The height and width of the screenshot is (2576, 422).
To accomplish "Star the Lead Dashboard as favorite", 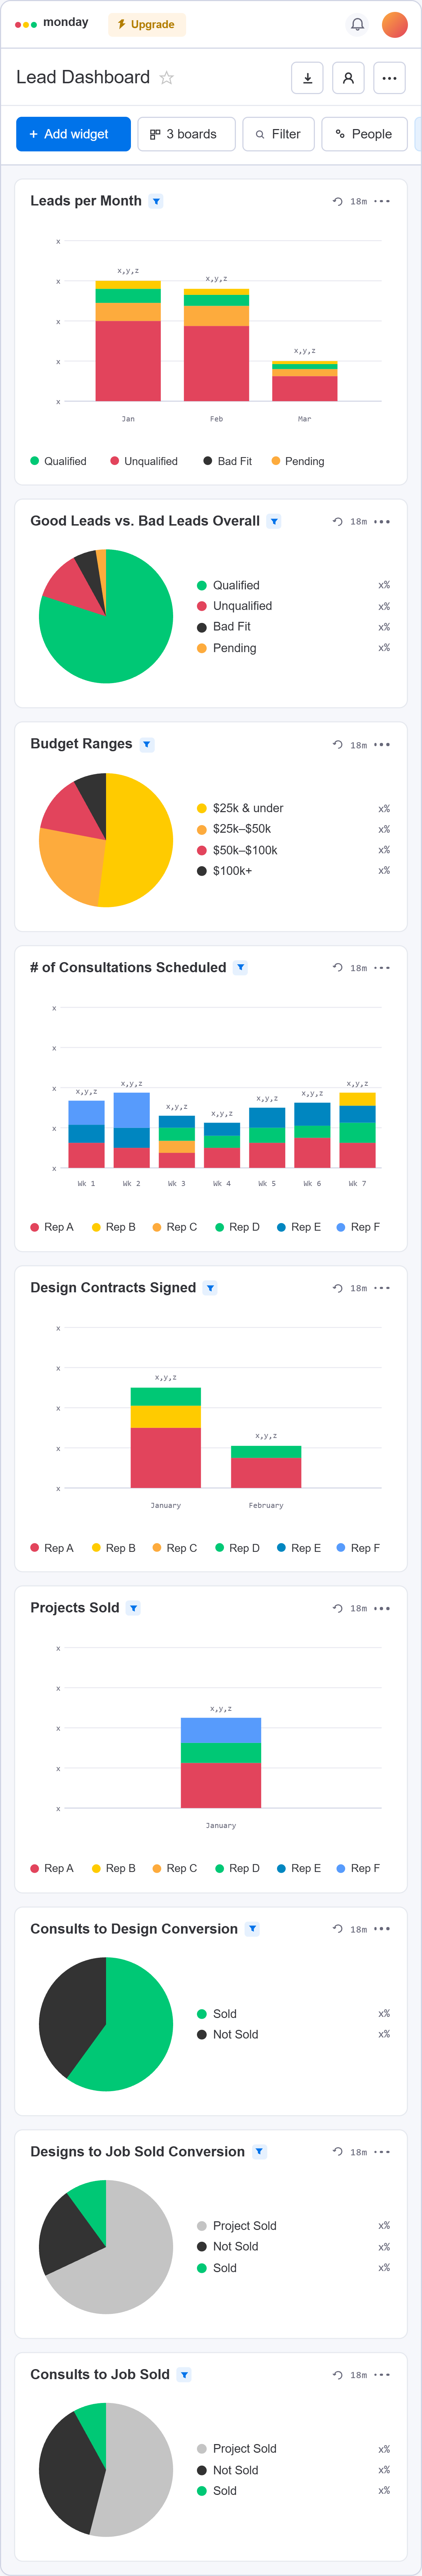I will coord(167,78).
